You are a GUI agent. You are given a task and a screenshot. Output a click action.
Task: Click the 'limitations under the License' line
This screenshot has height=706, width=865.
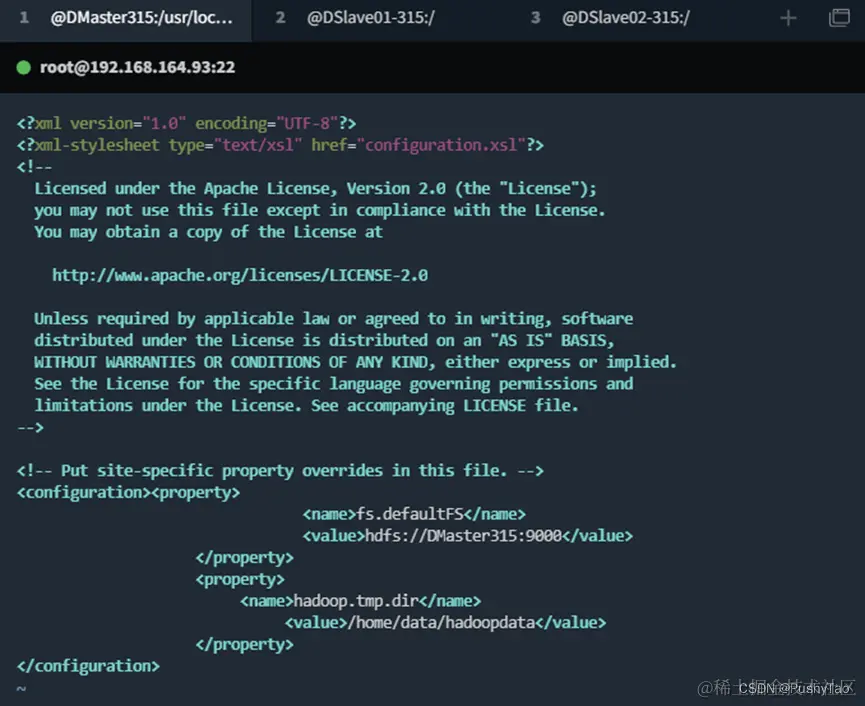pos(307,406)
